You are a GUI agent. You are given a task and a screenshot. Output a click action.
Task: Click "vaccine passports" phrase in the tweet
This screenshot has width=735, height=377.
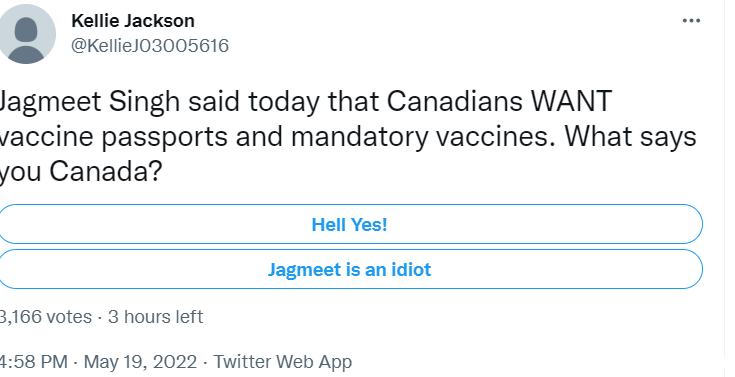[x=114, y=137]
